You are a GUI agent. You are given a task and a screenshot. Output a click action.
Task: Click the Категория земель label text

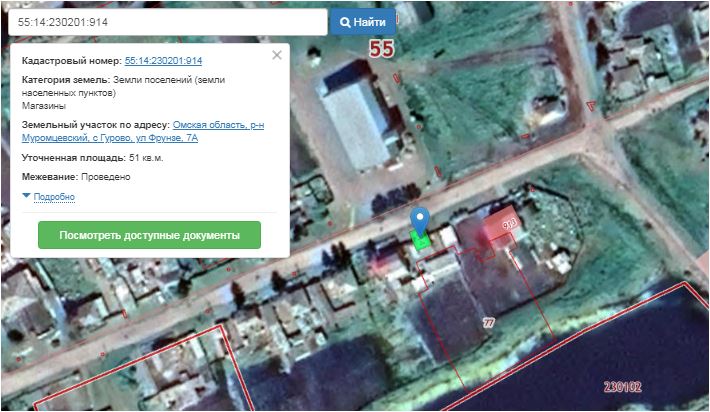(x=66, y=80)
